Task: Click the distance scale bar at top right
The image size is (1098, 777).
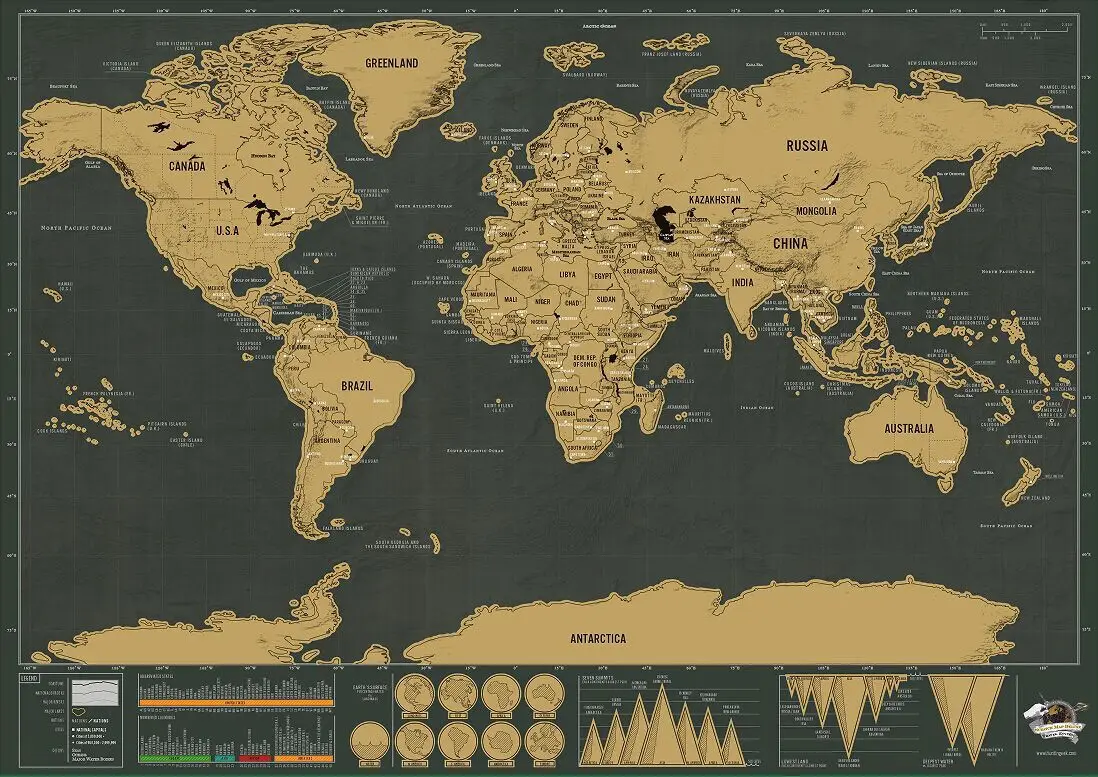Action: (1026, 31)
